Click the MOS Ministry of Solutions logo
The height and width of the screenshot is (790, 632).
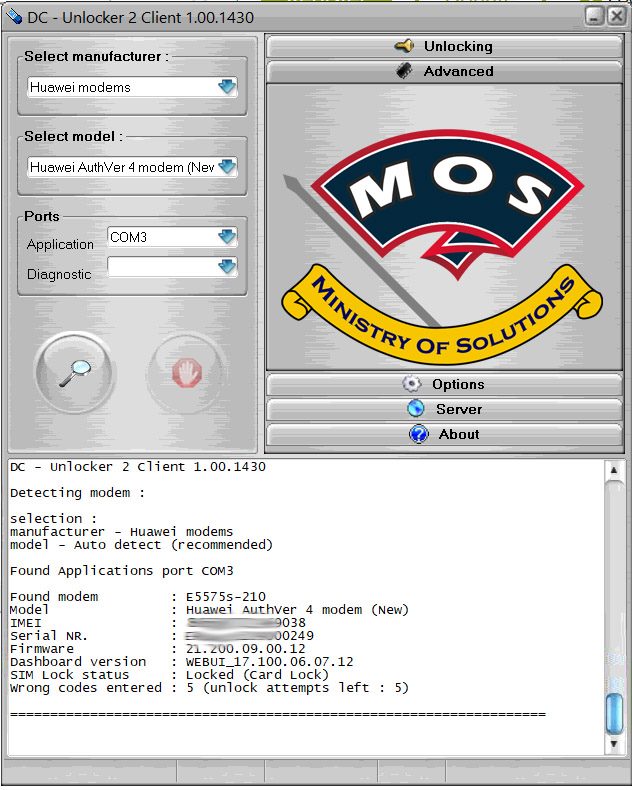(x=443, y=247)
